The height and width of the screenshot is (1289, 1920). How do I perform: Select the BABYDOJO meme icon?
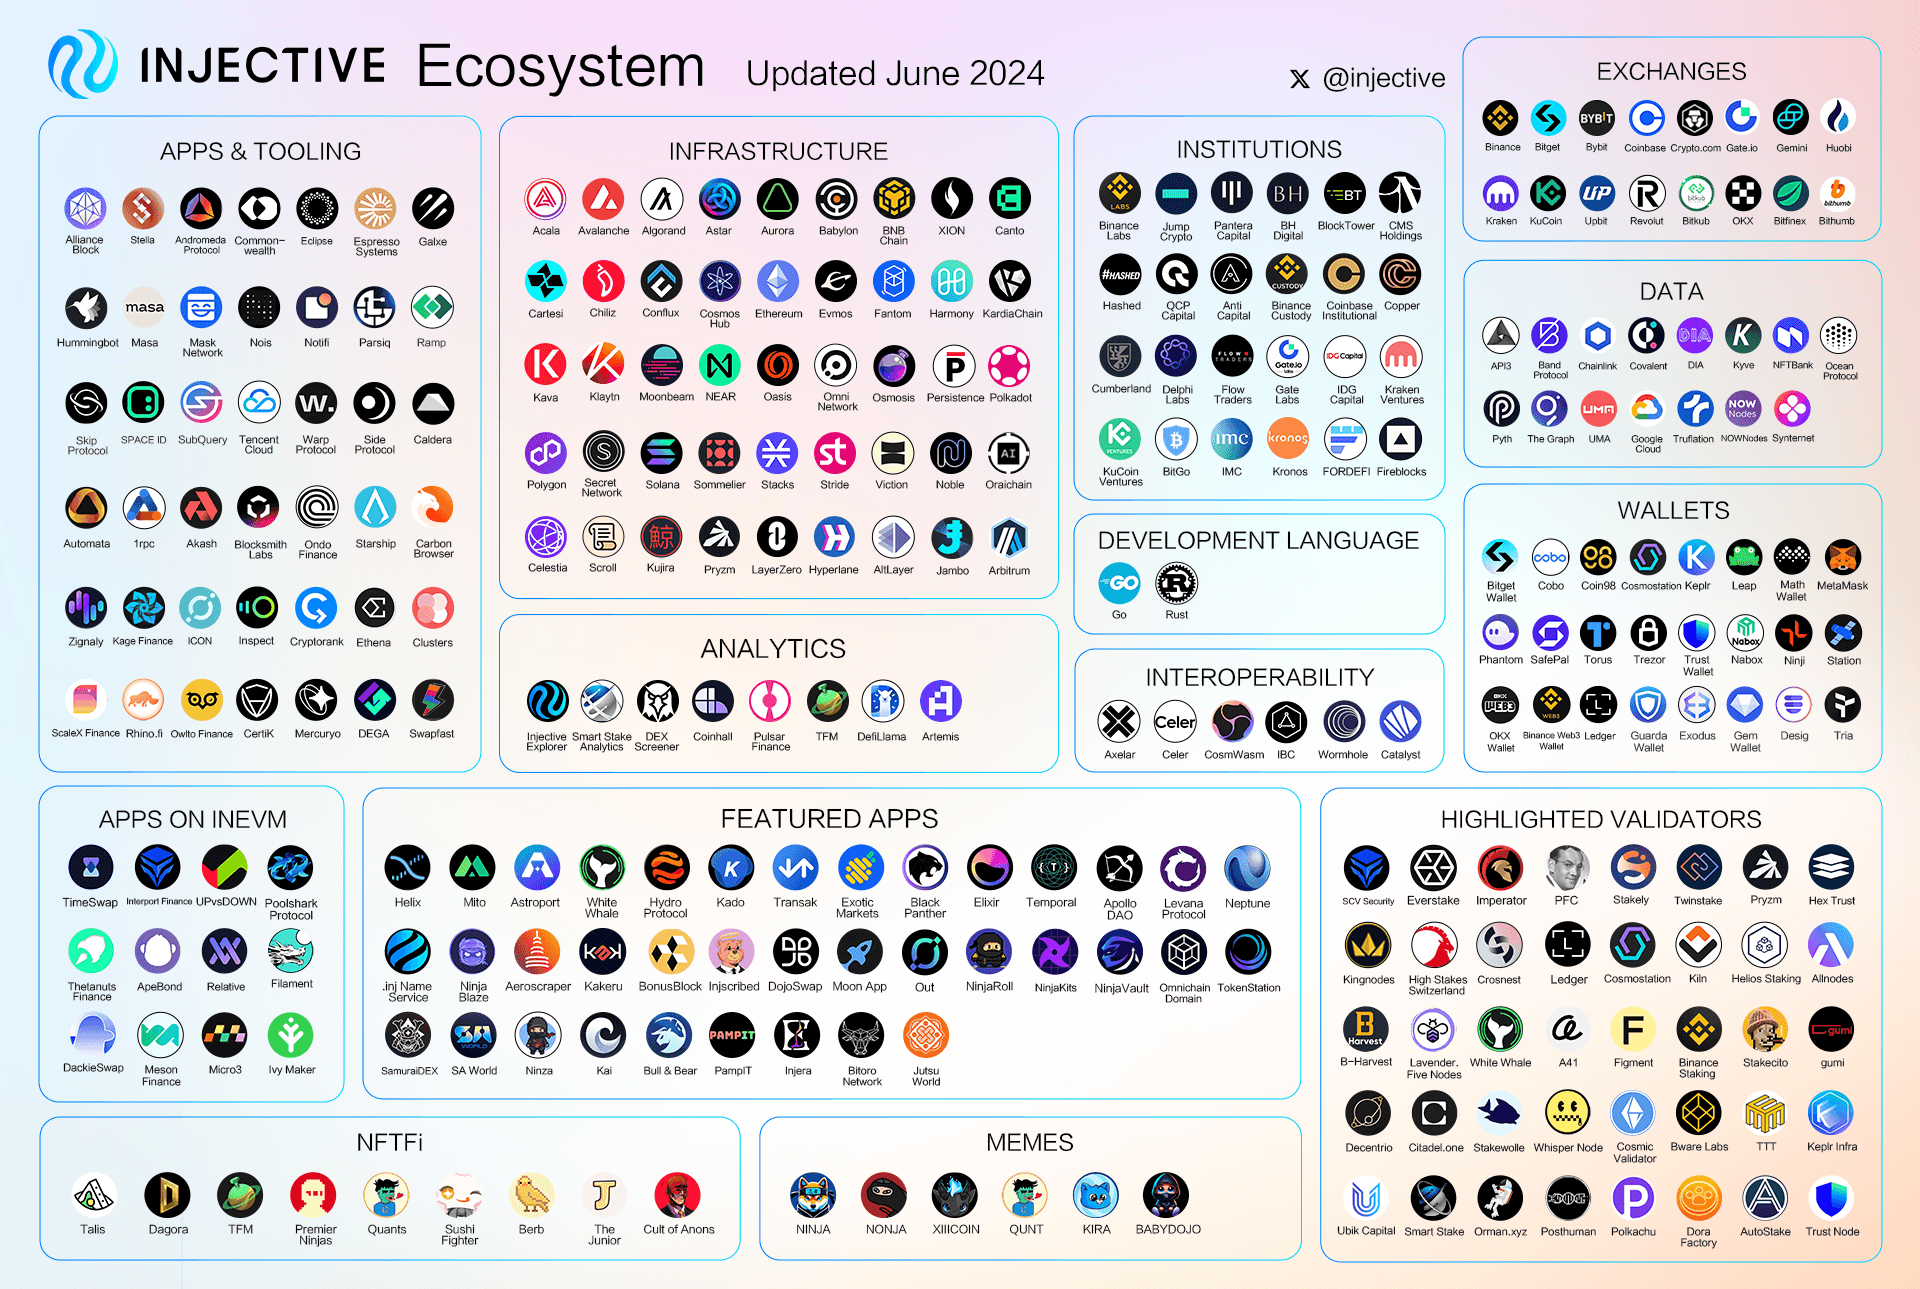click(x=1166, y=1195)
